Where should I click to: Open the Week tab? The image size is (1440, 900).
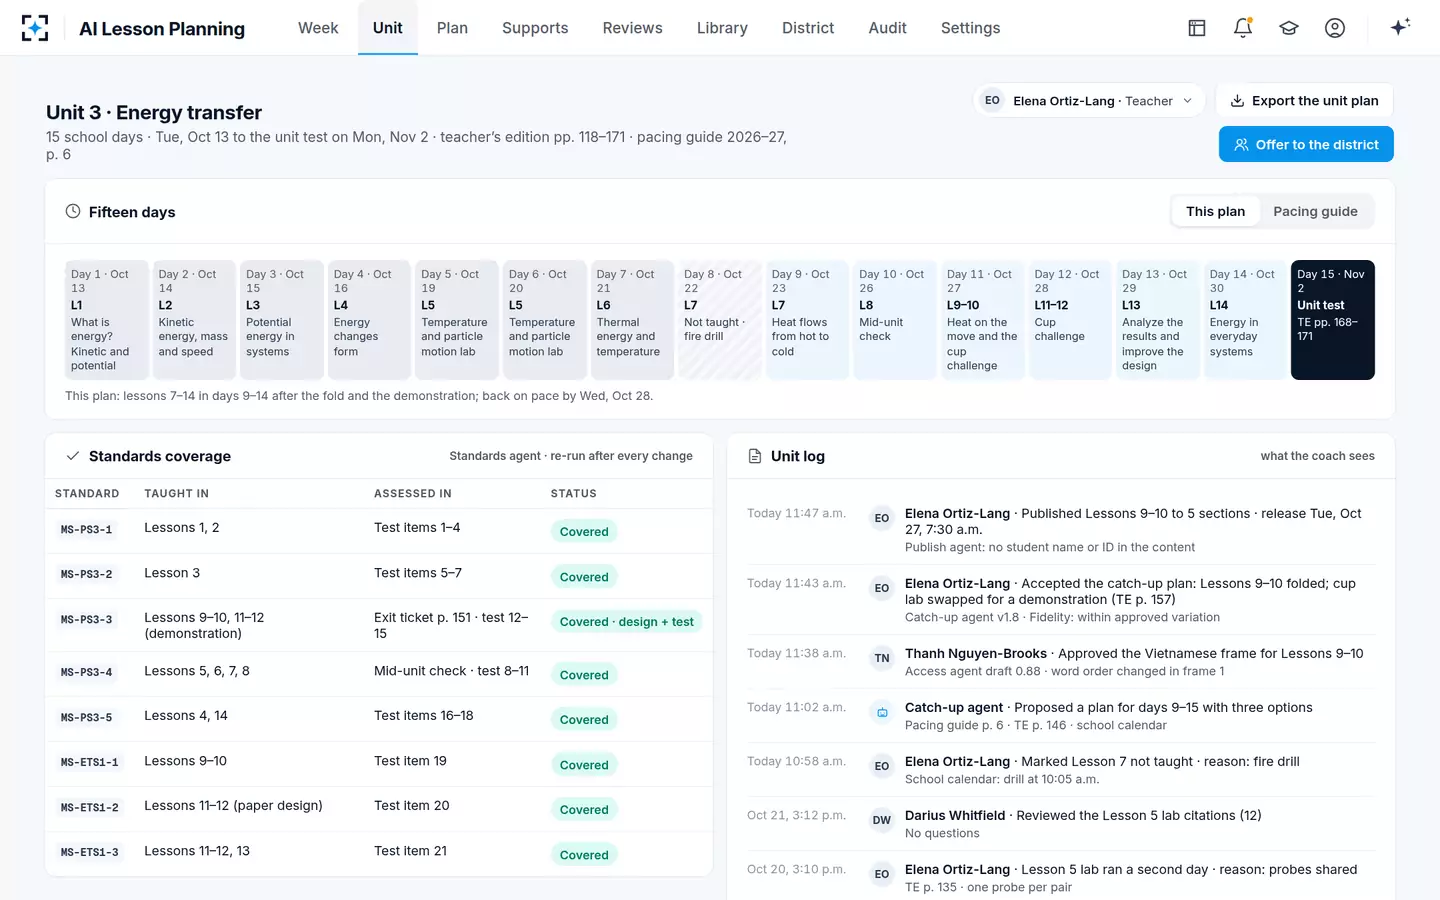pos(318,28)
